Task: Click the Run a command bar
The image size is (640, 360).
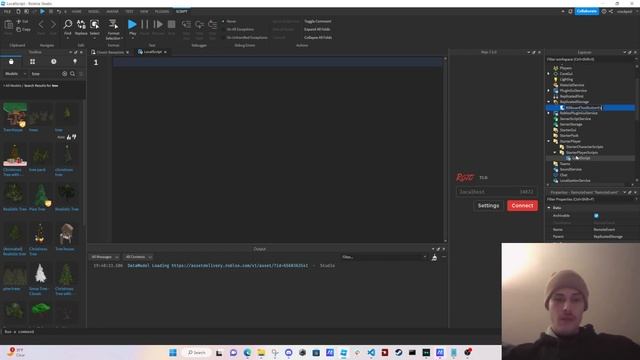Action: pos(251,332)
